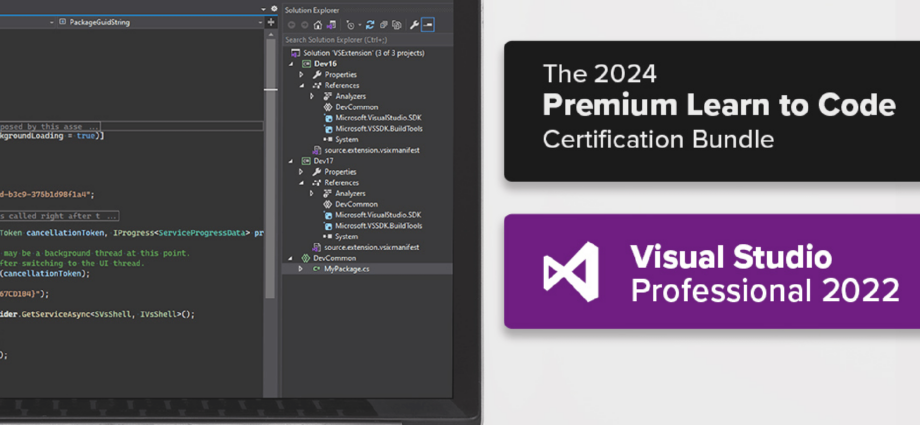Image resolution: width=920 pixels, height=425 pixels.
Task: Click the Sync with Active Document icon
Action: tap(369, 24)
